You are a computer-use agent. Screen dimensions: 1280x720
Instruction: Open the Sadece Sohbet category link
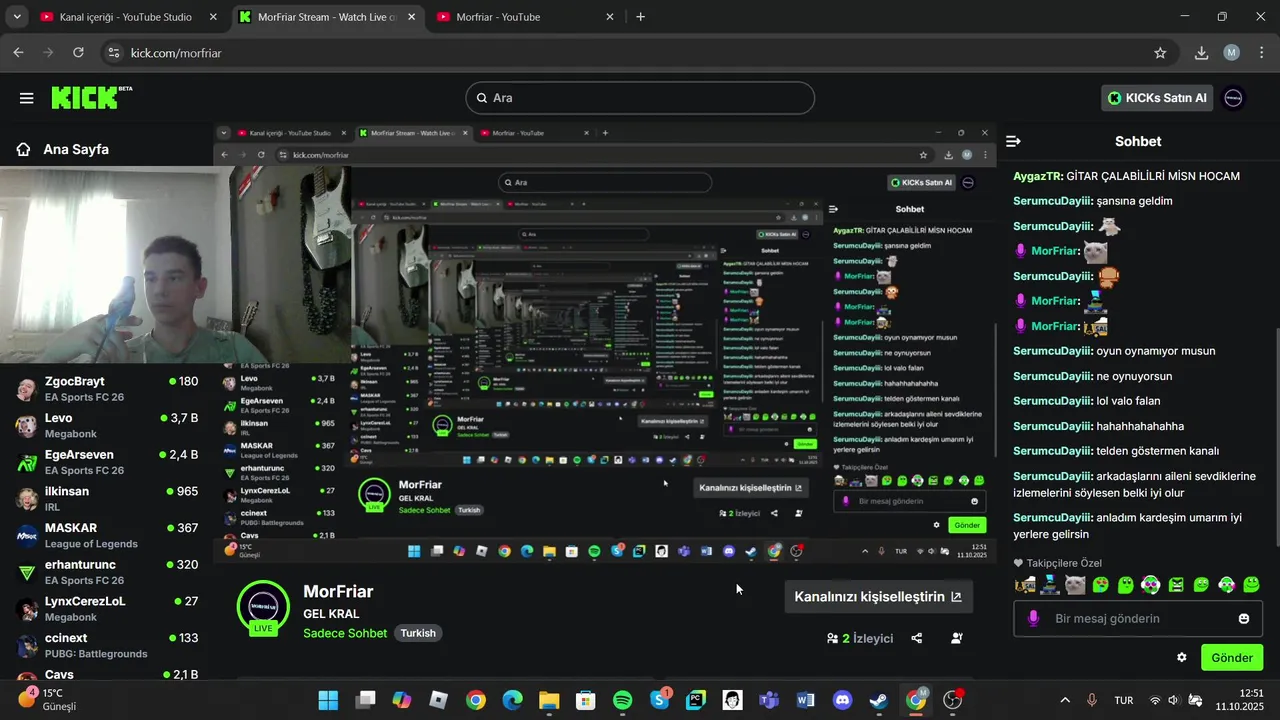(345, 633)
